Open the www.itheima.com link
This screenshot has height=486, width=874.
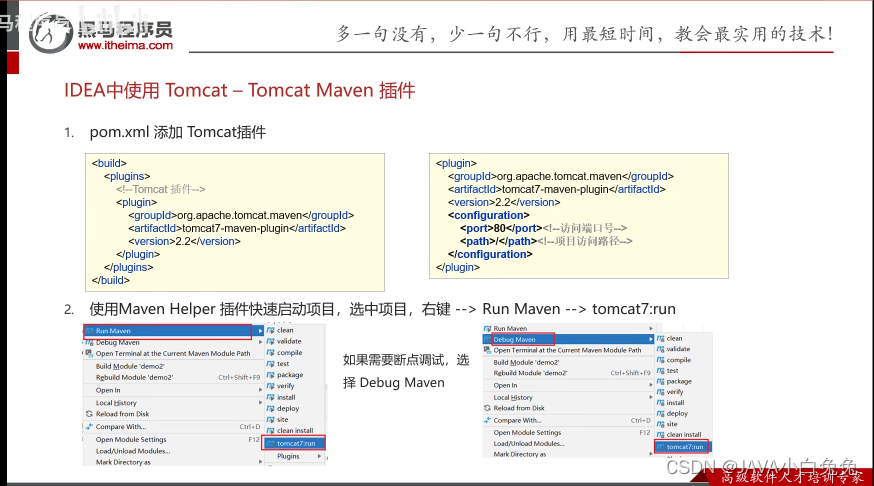(125, 45)
